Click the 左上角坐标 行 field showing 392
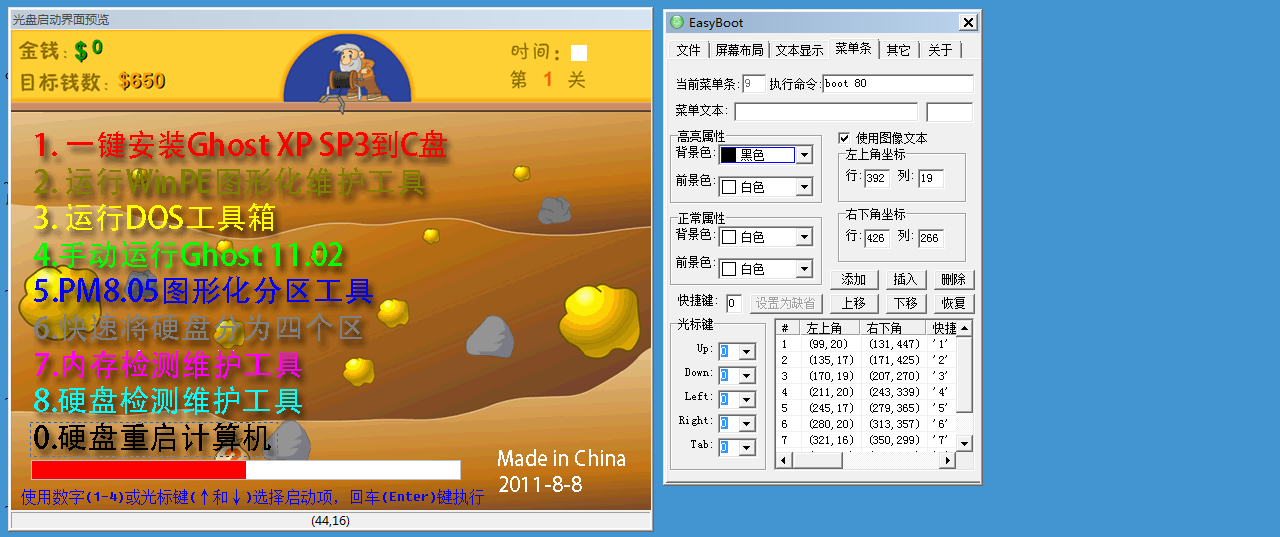 pos(877,178)
